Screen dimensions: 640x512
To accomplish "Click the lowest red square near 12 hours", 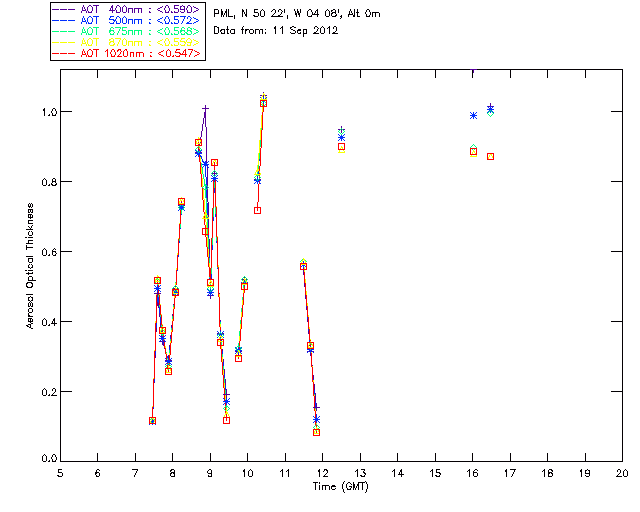I will (x=316, y=432).
